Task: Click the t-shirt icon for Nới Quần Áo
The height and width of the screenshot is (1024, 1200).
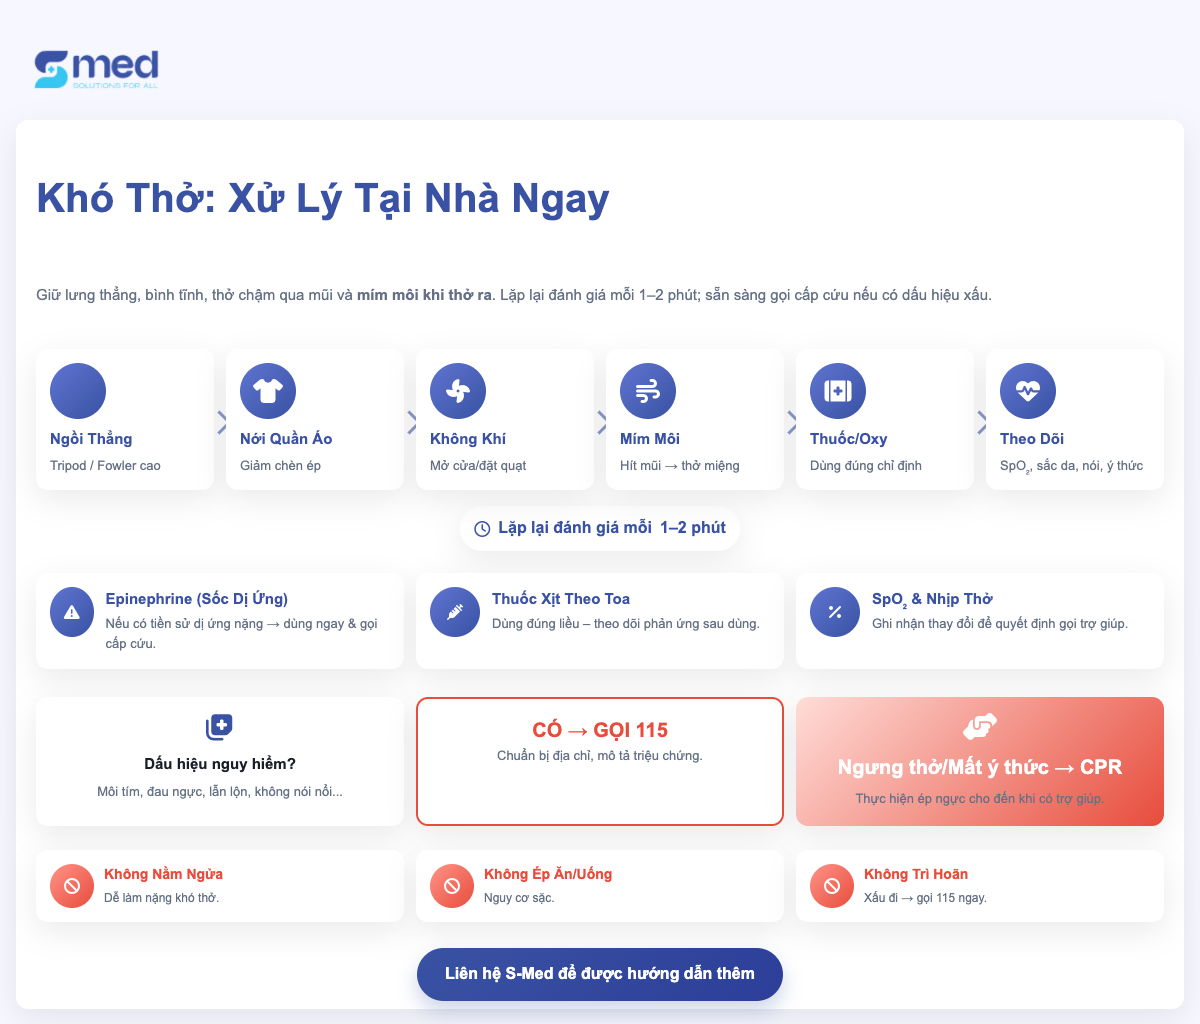Action: [268, 391]
